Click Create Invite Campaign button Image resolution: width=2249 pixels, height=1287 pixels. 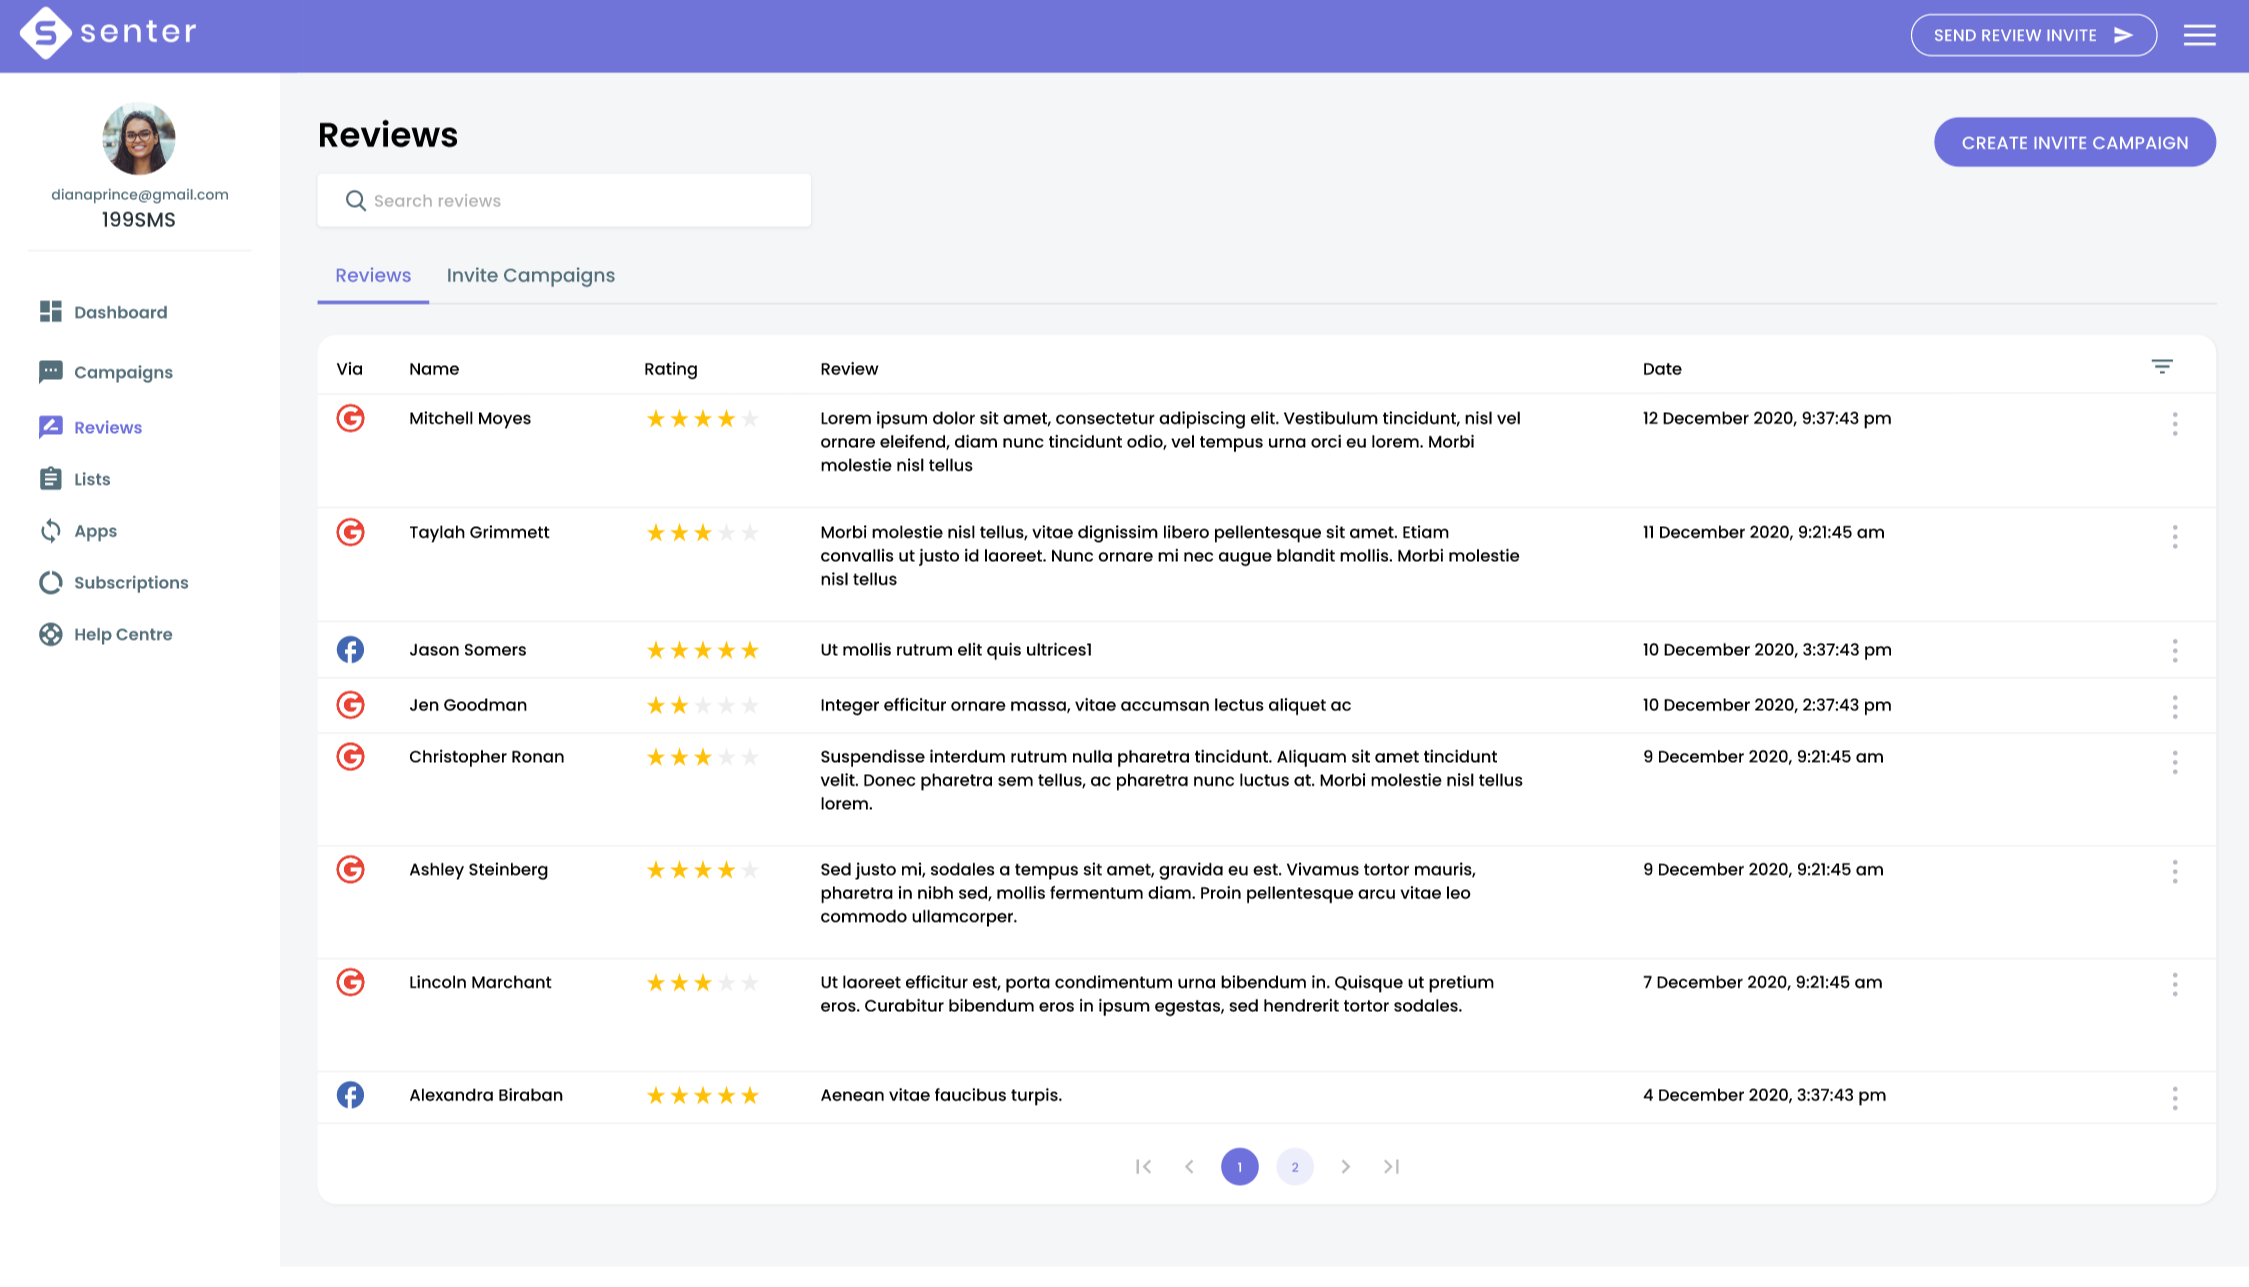pyautogui.click(x=2074, y=143)
